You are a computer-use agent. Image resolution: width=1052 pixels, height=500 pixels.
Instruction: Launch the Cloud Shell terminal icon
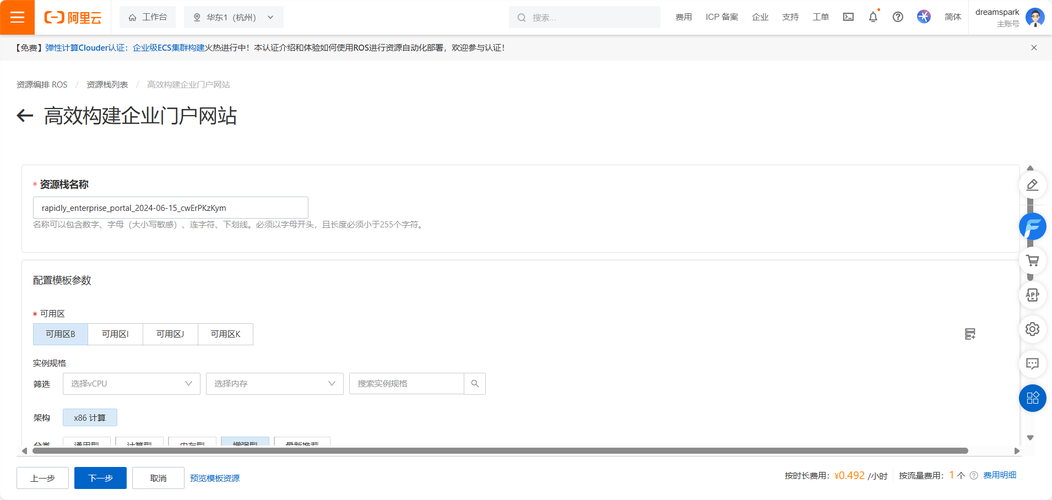click(848, 17)
